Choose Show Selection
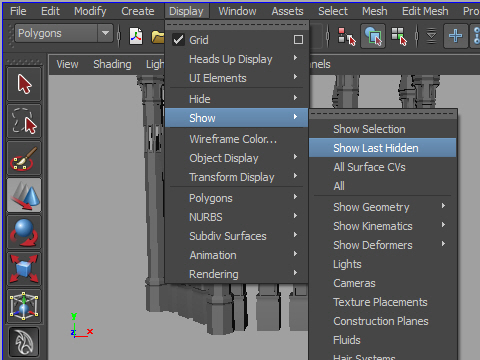The width and height of the screenshot is (480, 360). (383, 129)
